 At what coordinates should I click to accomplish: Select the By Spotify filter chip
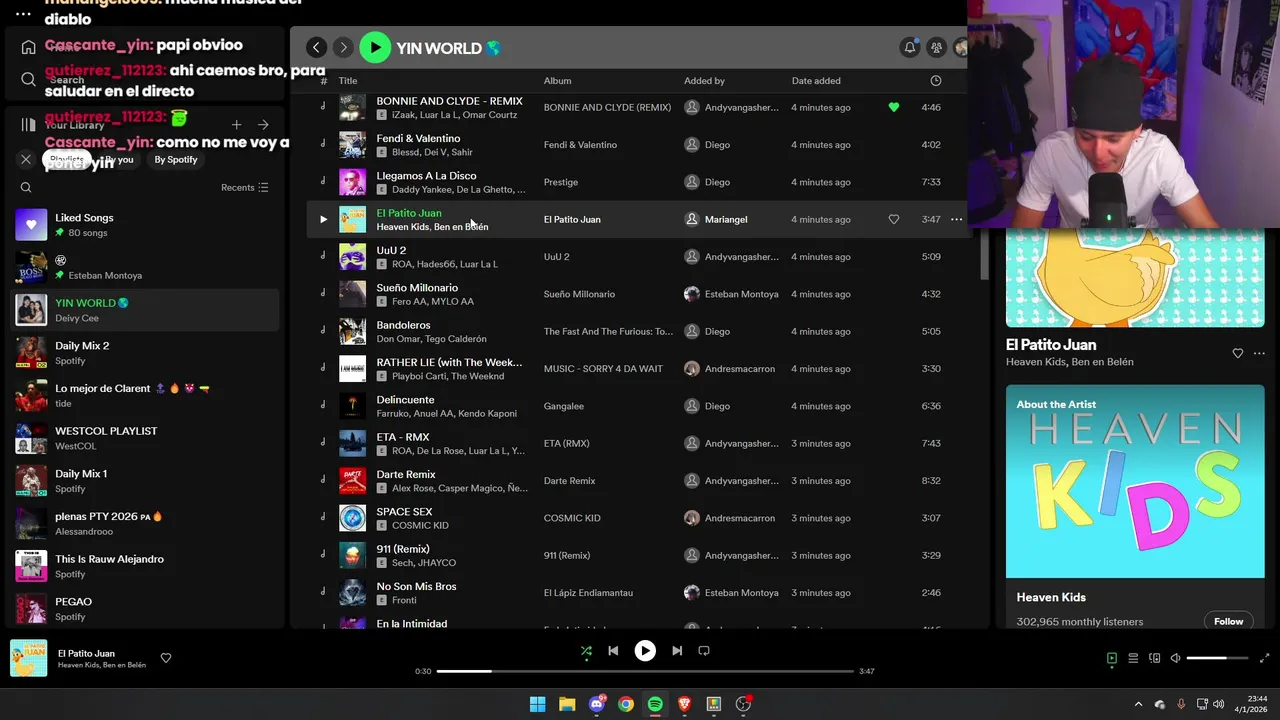pos(176,159)
